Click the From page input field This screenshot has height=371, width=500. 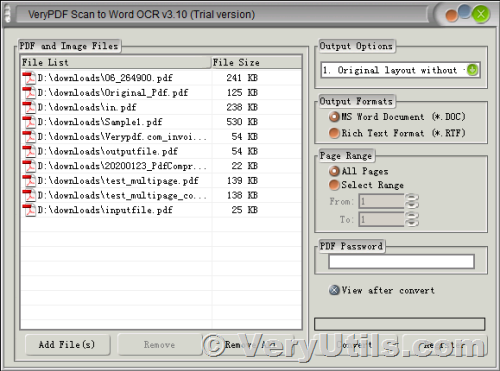pyautogui.click(x=381, y=201)
